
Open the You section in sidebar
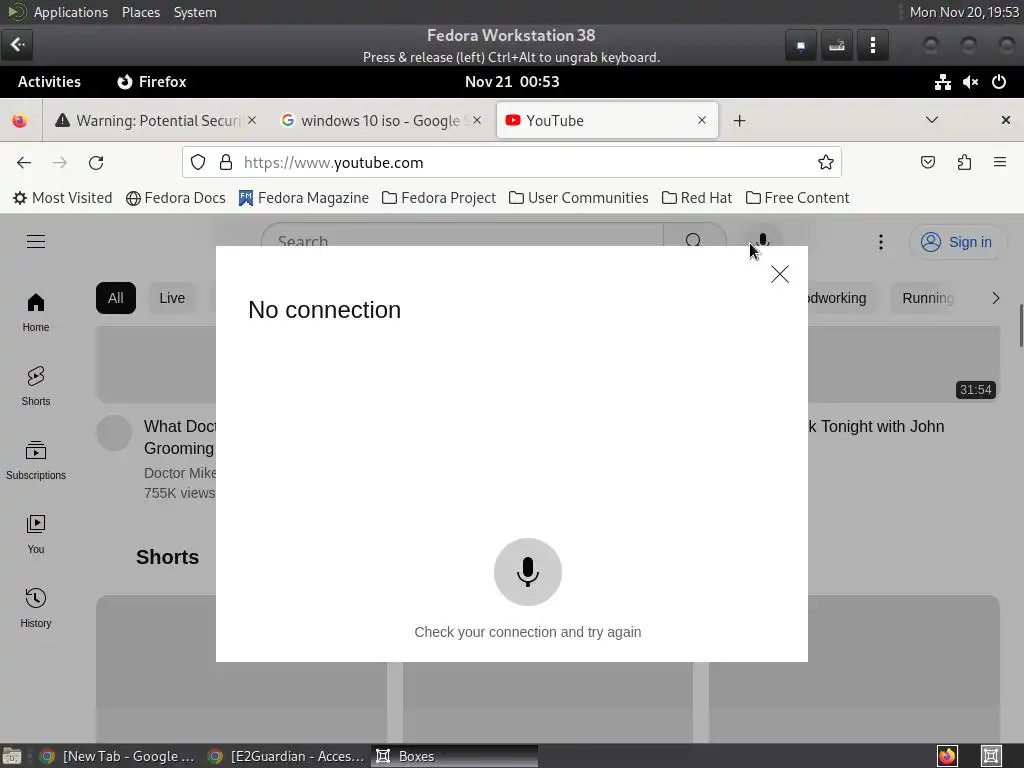36,534
